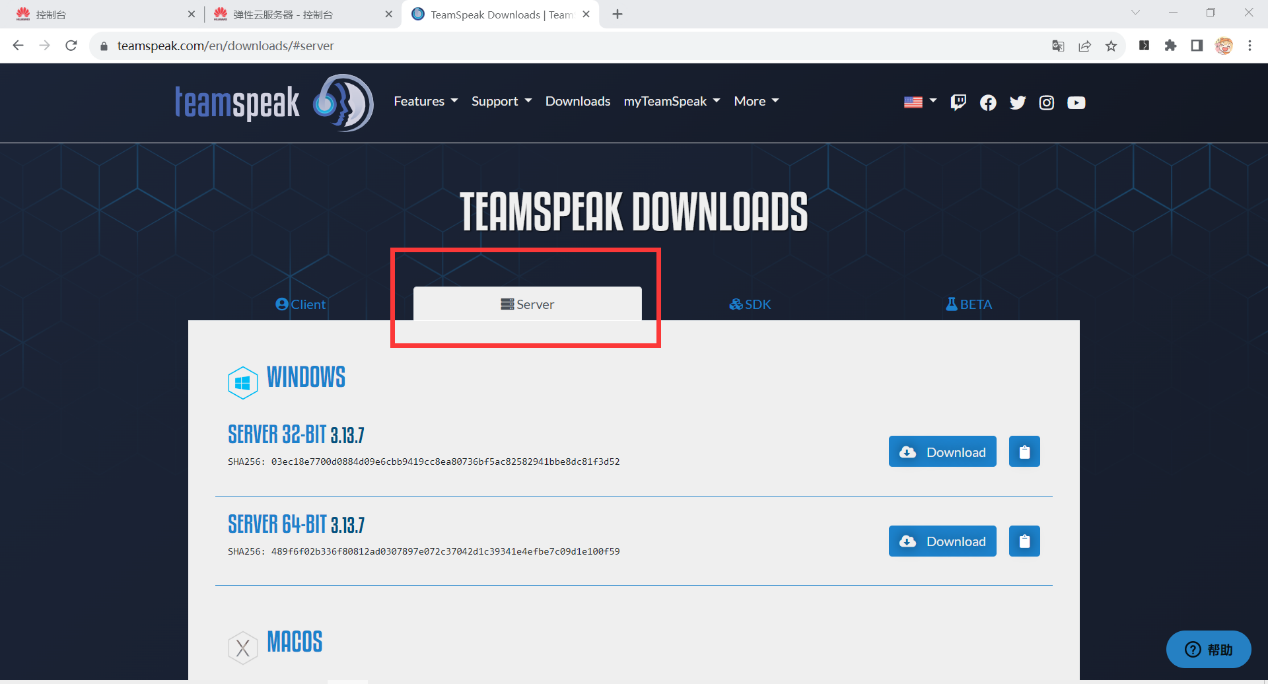Bookmark this page with star icon
The height and width of the screenshot is (684, 1268).
1111,46
